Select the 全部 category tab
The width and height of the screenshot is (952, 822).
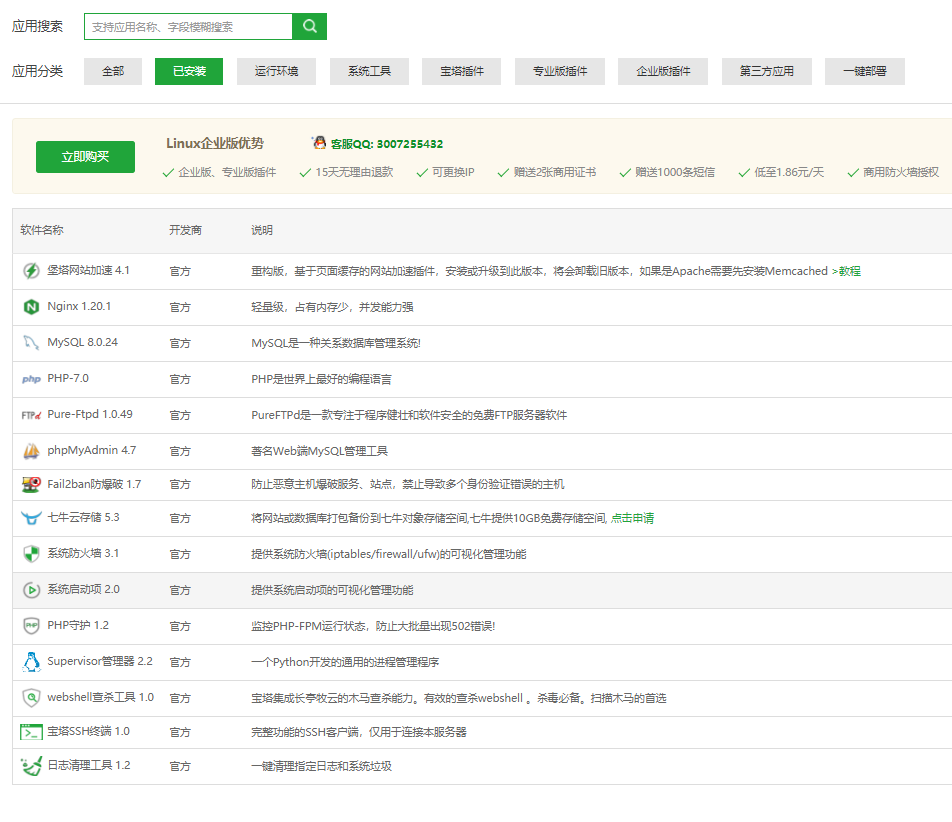(113, 71)
